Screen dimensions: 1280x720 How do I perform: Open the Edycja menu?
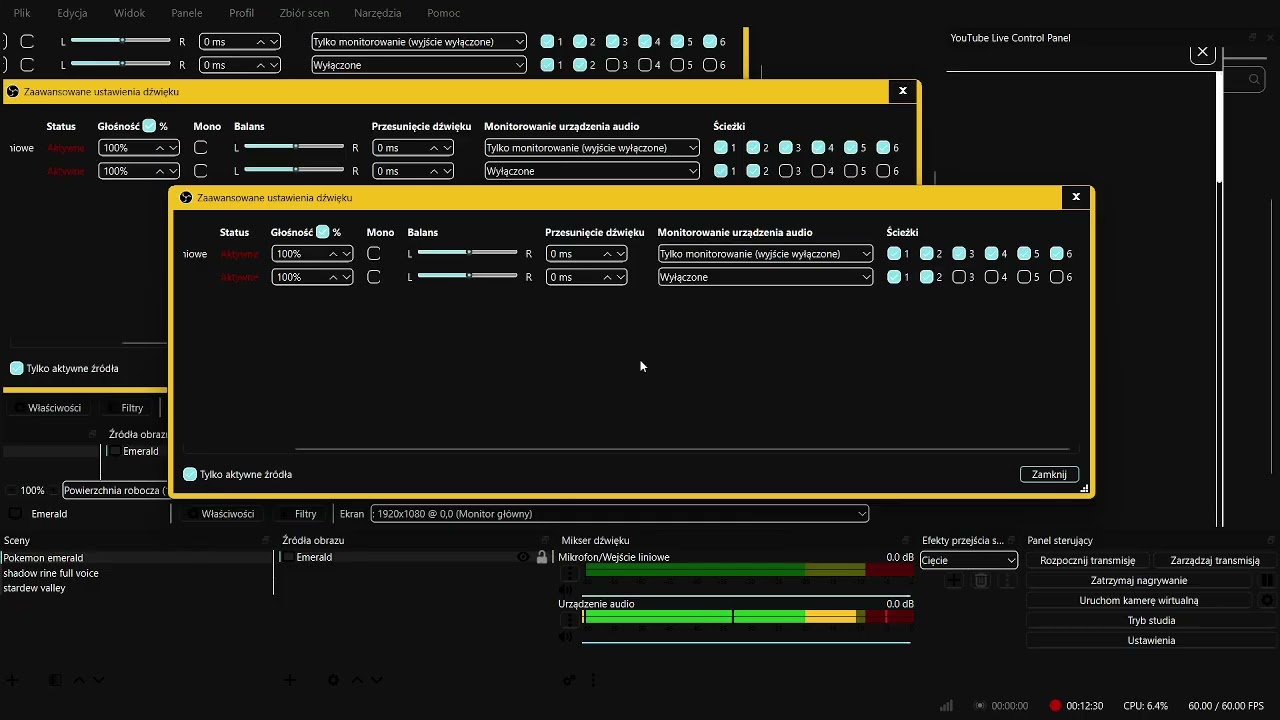point(72,13)
